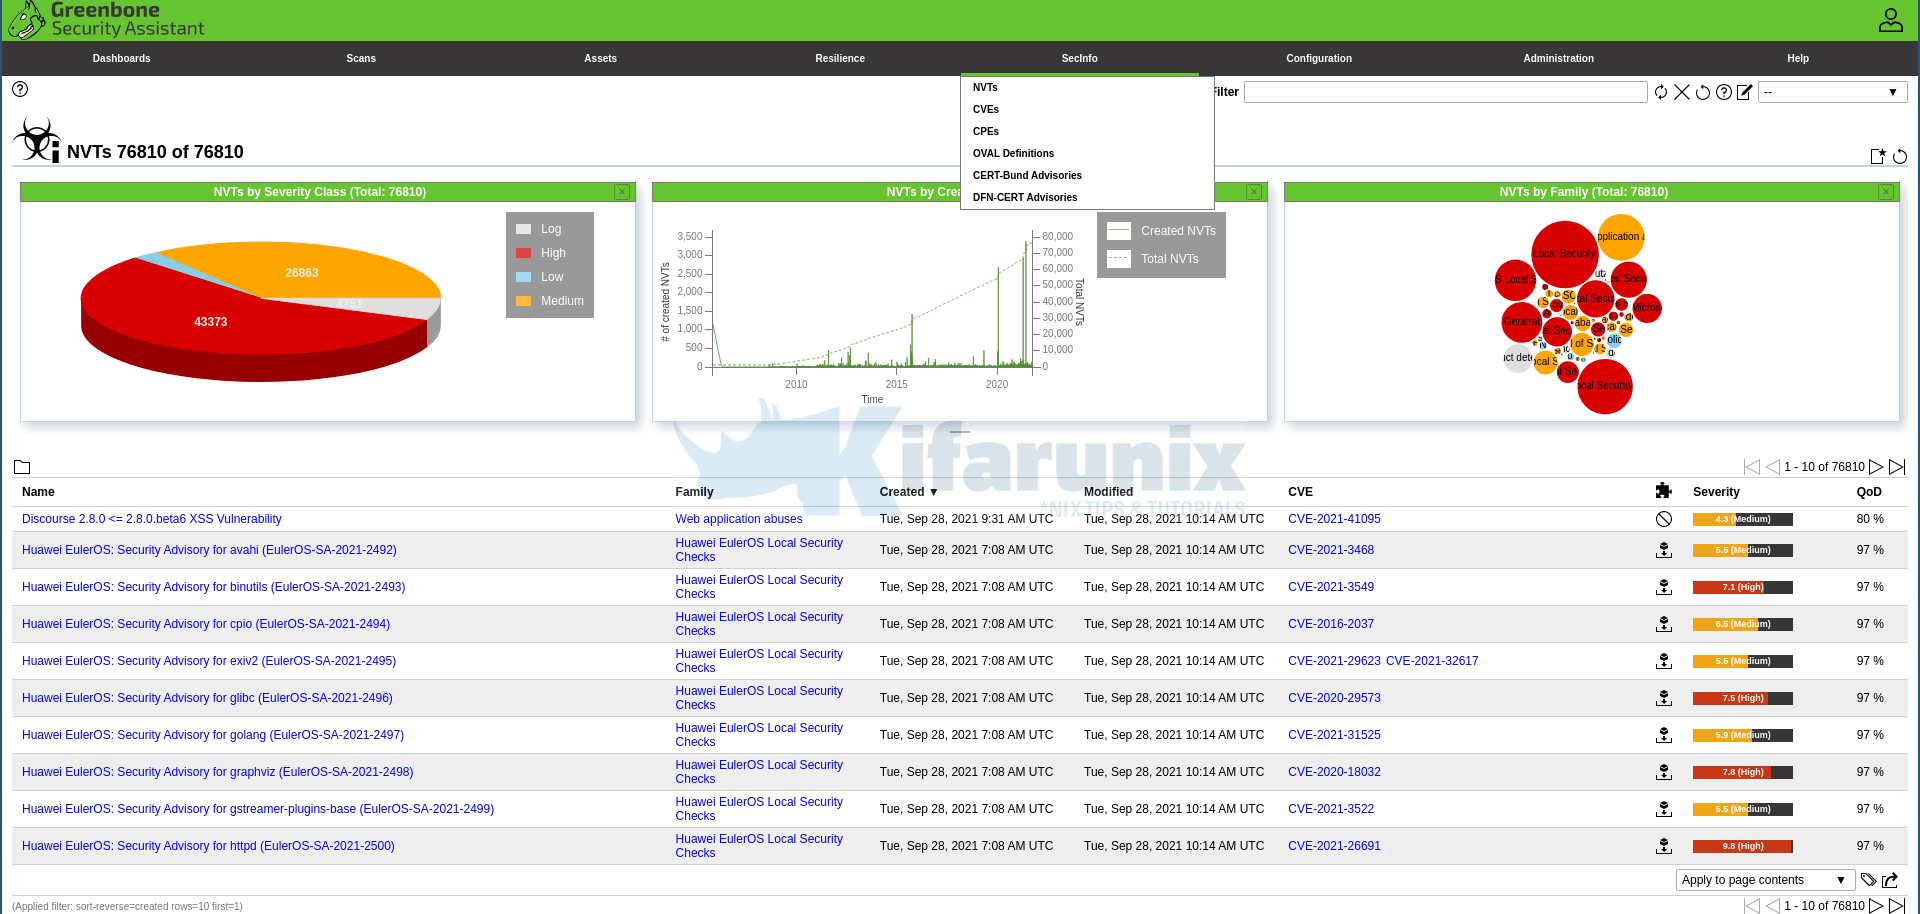Viewport: 1920px width, 914px height.
Task: Open the edit filter dialog icon
Action: point(1745,92)
